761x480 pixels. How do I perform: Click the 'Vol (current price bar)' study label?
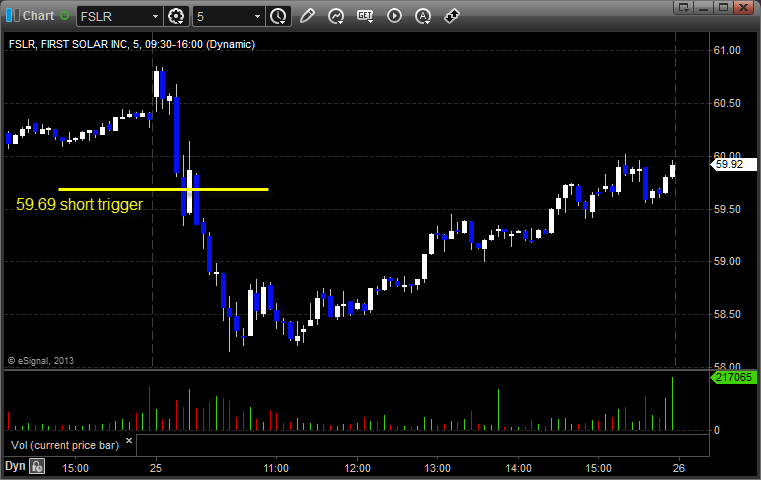pyautogui.click(x=65, y=445)
